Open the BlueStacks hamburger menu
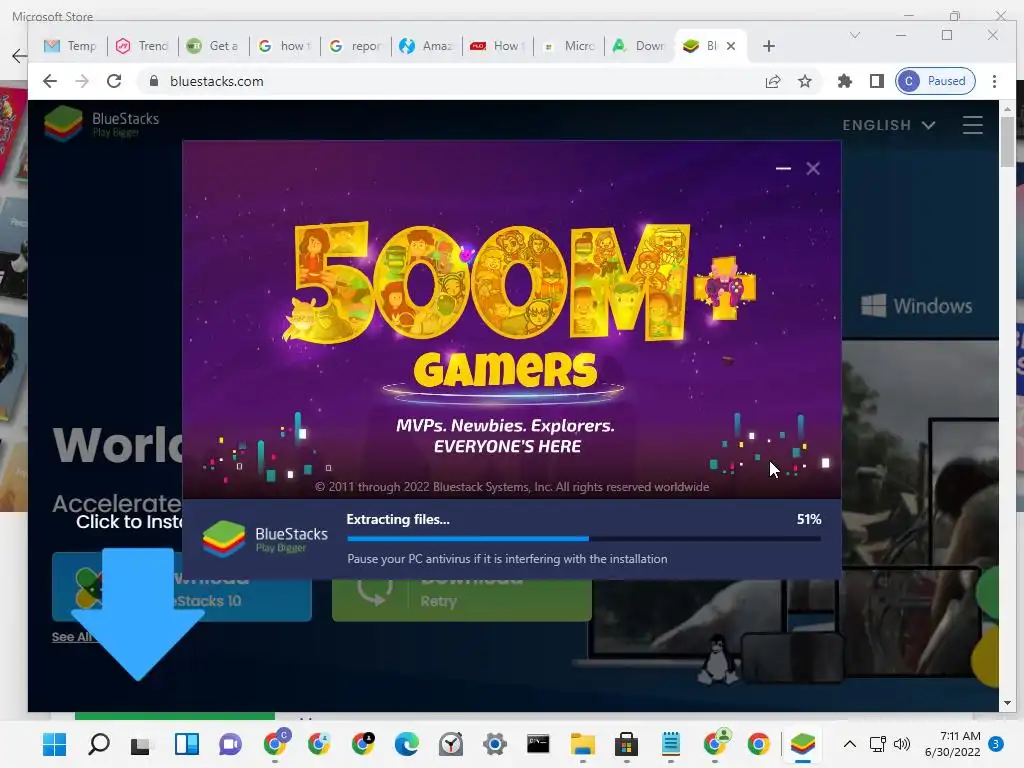This screenshot has height=768, width=1024. point(972,125)
